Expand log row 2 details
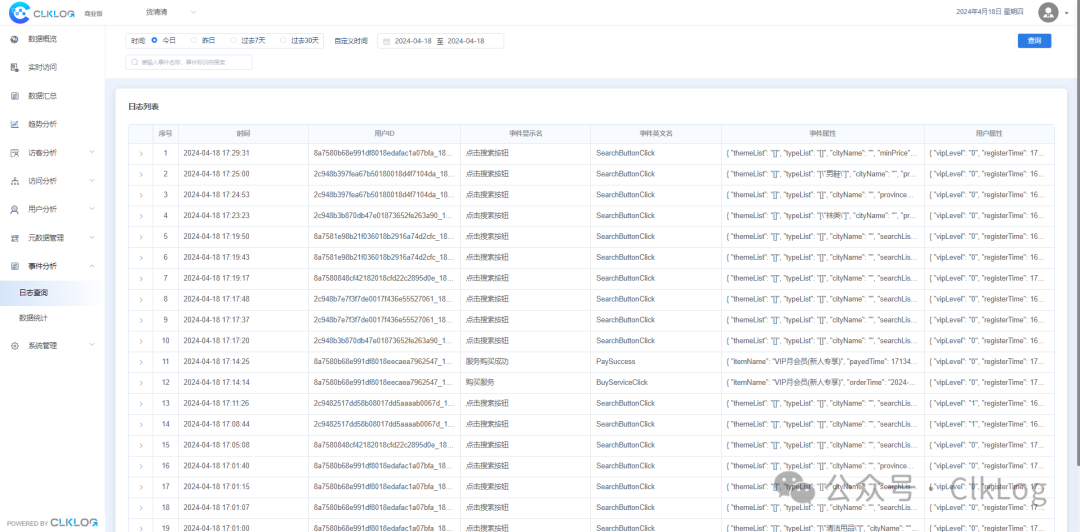Viewport: 1080px width, 532px height. tap(141, 174)
